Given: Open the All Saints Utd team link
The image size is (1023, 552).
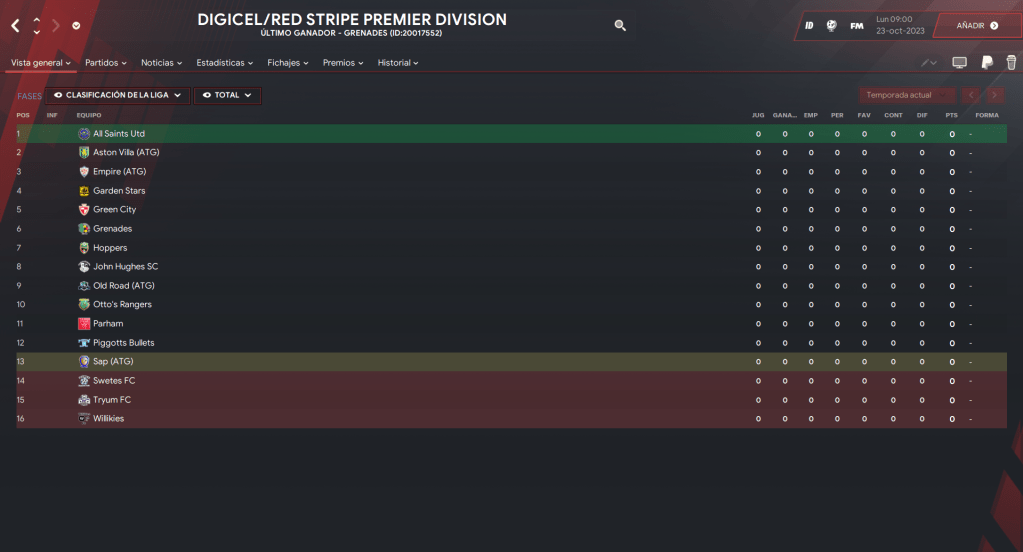Looking at the screenshot, I should pyautogui.click(x=119, y=134).
